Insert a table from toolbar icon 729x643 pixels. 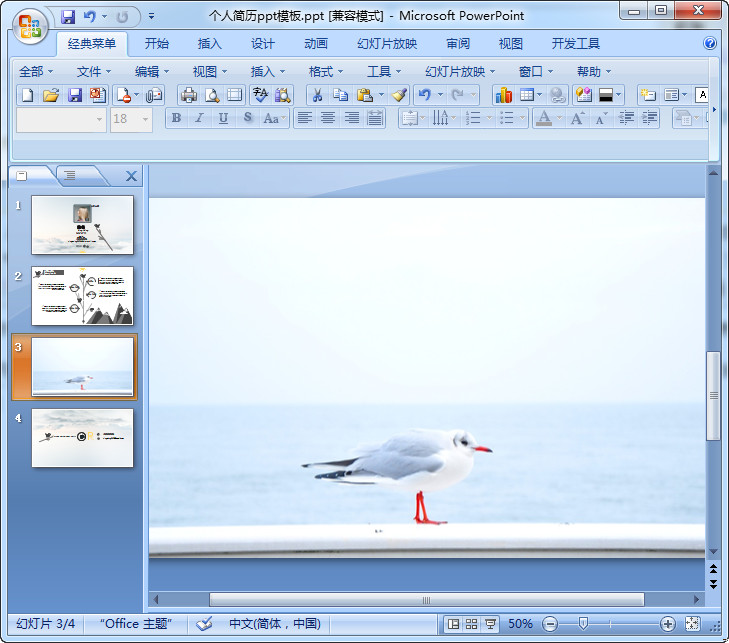pos(527,95)
